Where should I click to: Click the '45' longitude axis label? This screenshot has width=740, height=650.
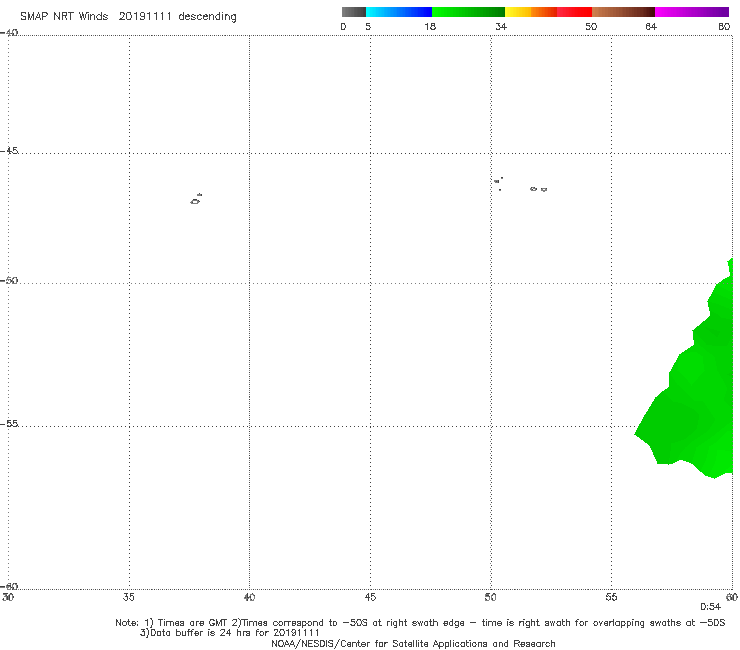coord(370,597)
